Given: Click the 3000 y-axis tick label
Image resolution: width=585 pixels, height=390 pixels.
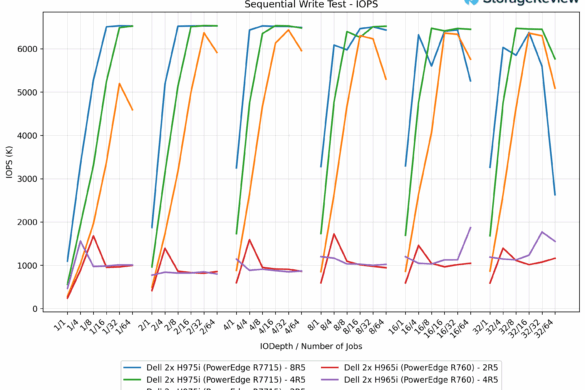Looking at the screenshot, I should pos(27,179).
